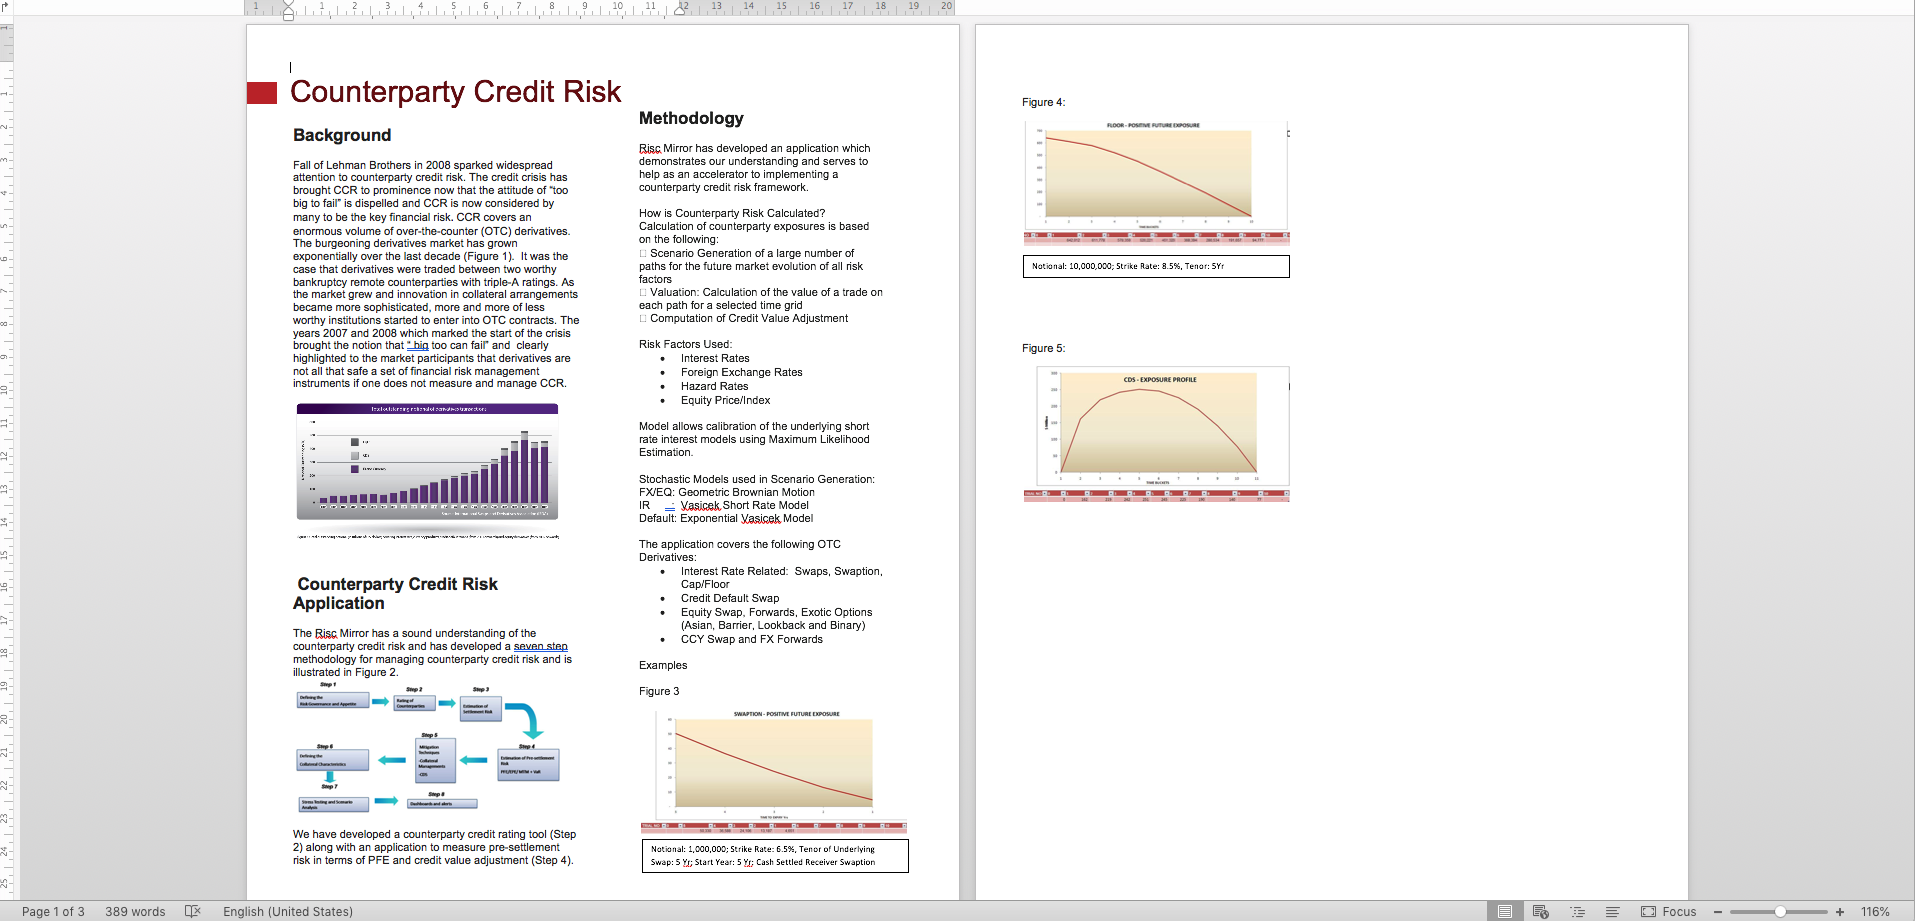1915x921 pixels.
Task: Select the seven step flow diagram
Action: point(428,747)
